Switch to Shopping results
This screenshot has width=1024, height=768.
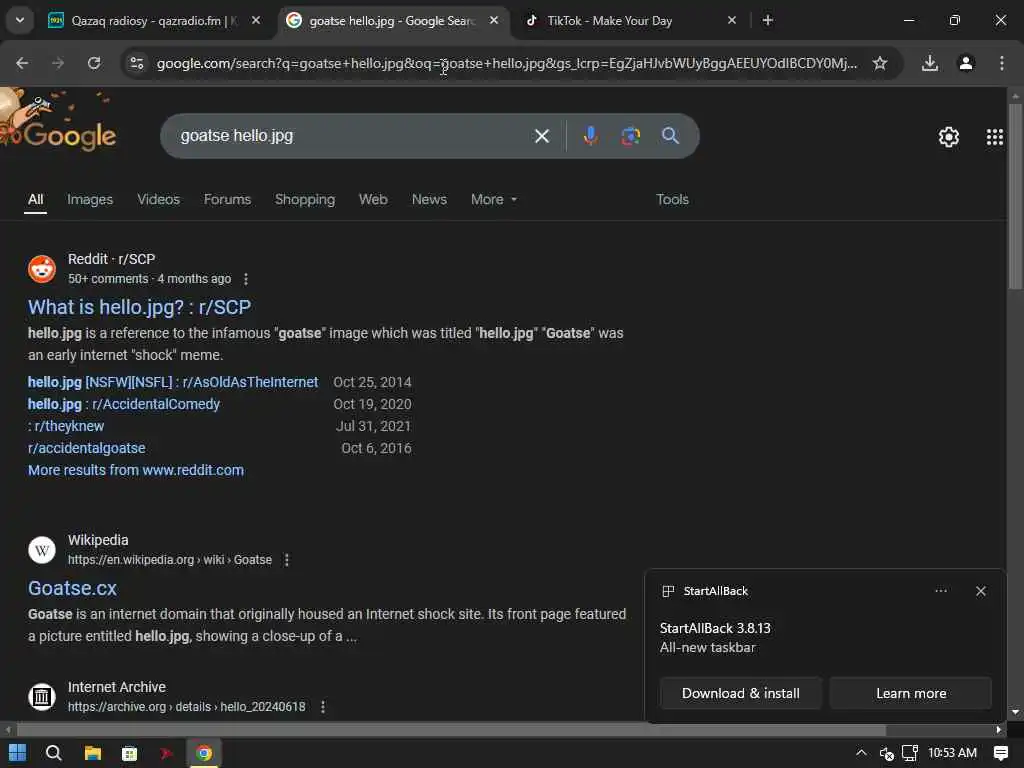(305, 199)
